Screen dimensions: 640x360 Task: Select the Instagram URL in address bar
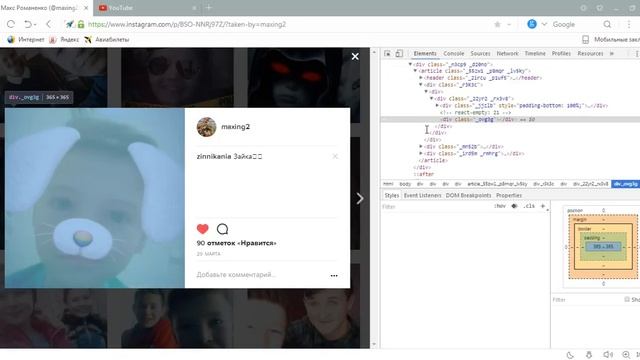click(187, 24)
